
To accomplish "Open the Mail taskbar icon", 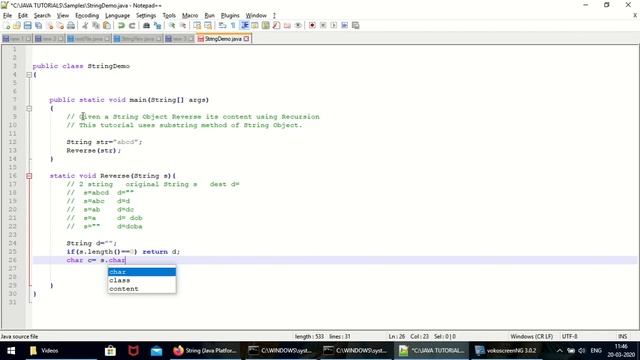I will [x=156, y=351].
